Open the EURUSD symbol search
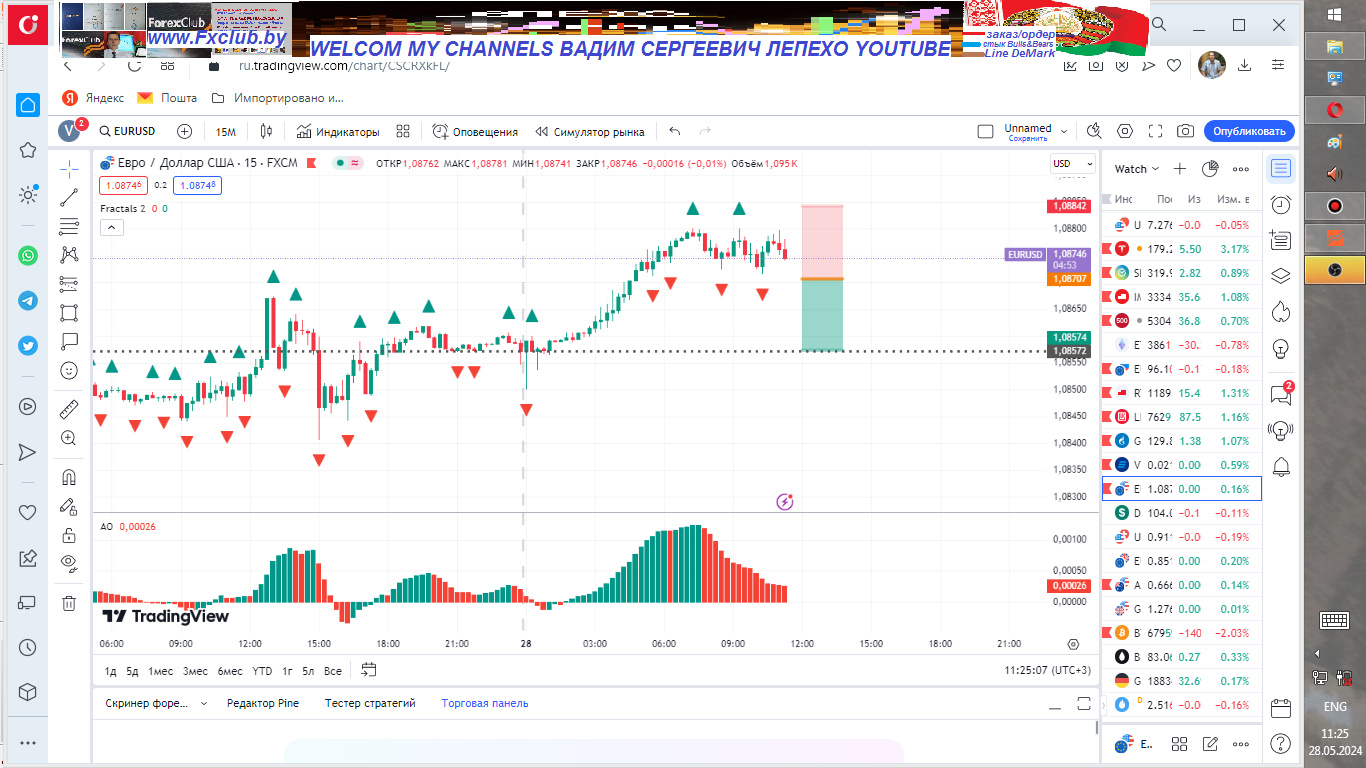This screenshot has width=1366, height=768. [x=127, y=131]
